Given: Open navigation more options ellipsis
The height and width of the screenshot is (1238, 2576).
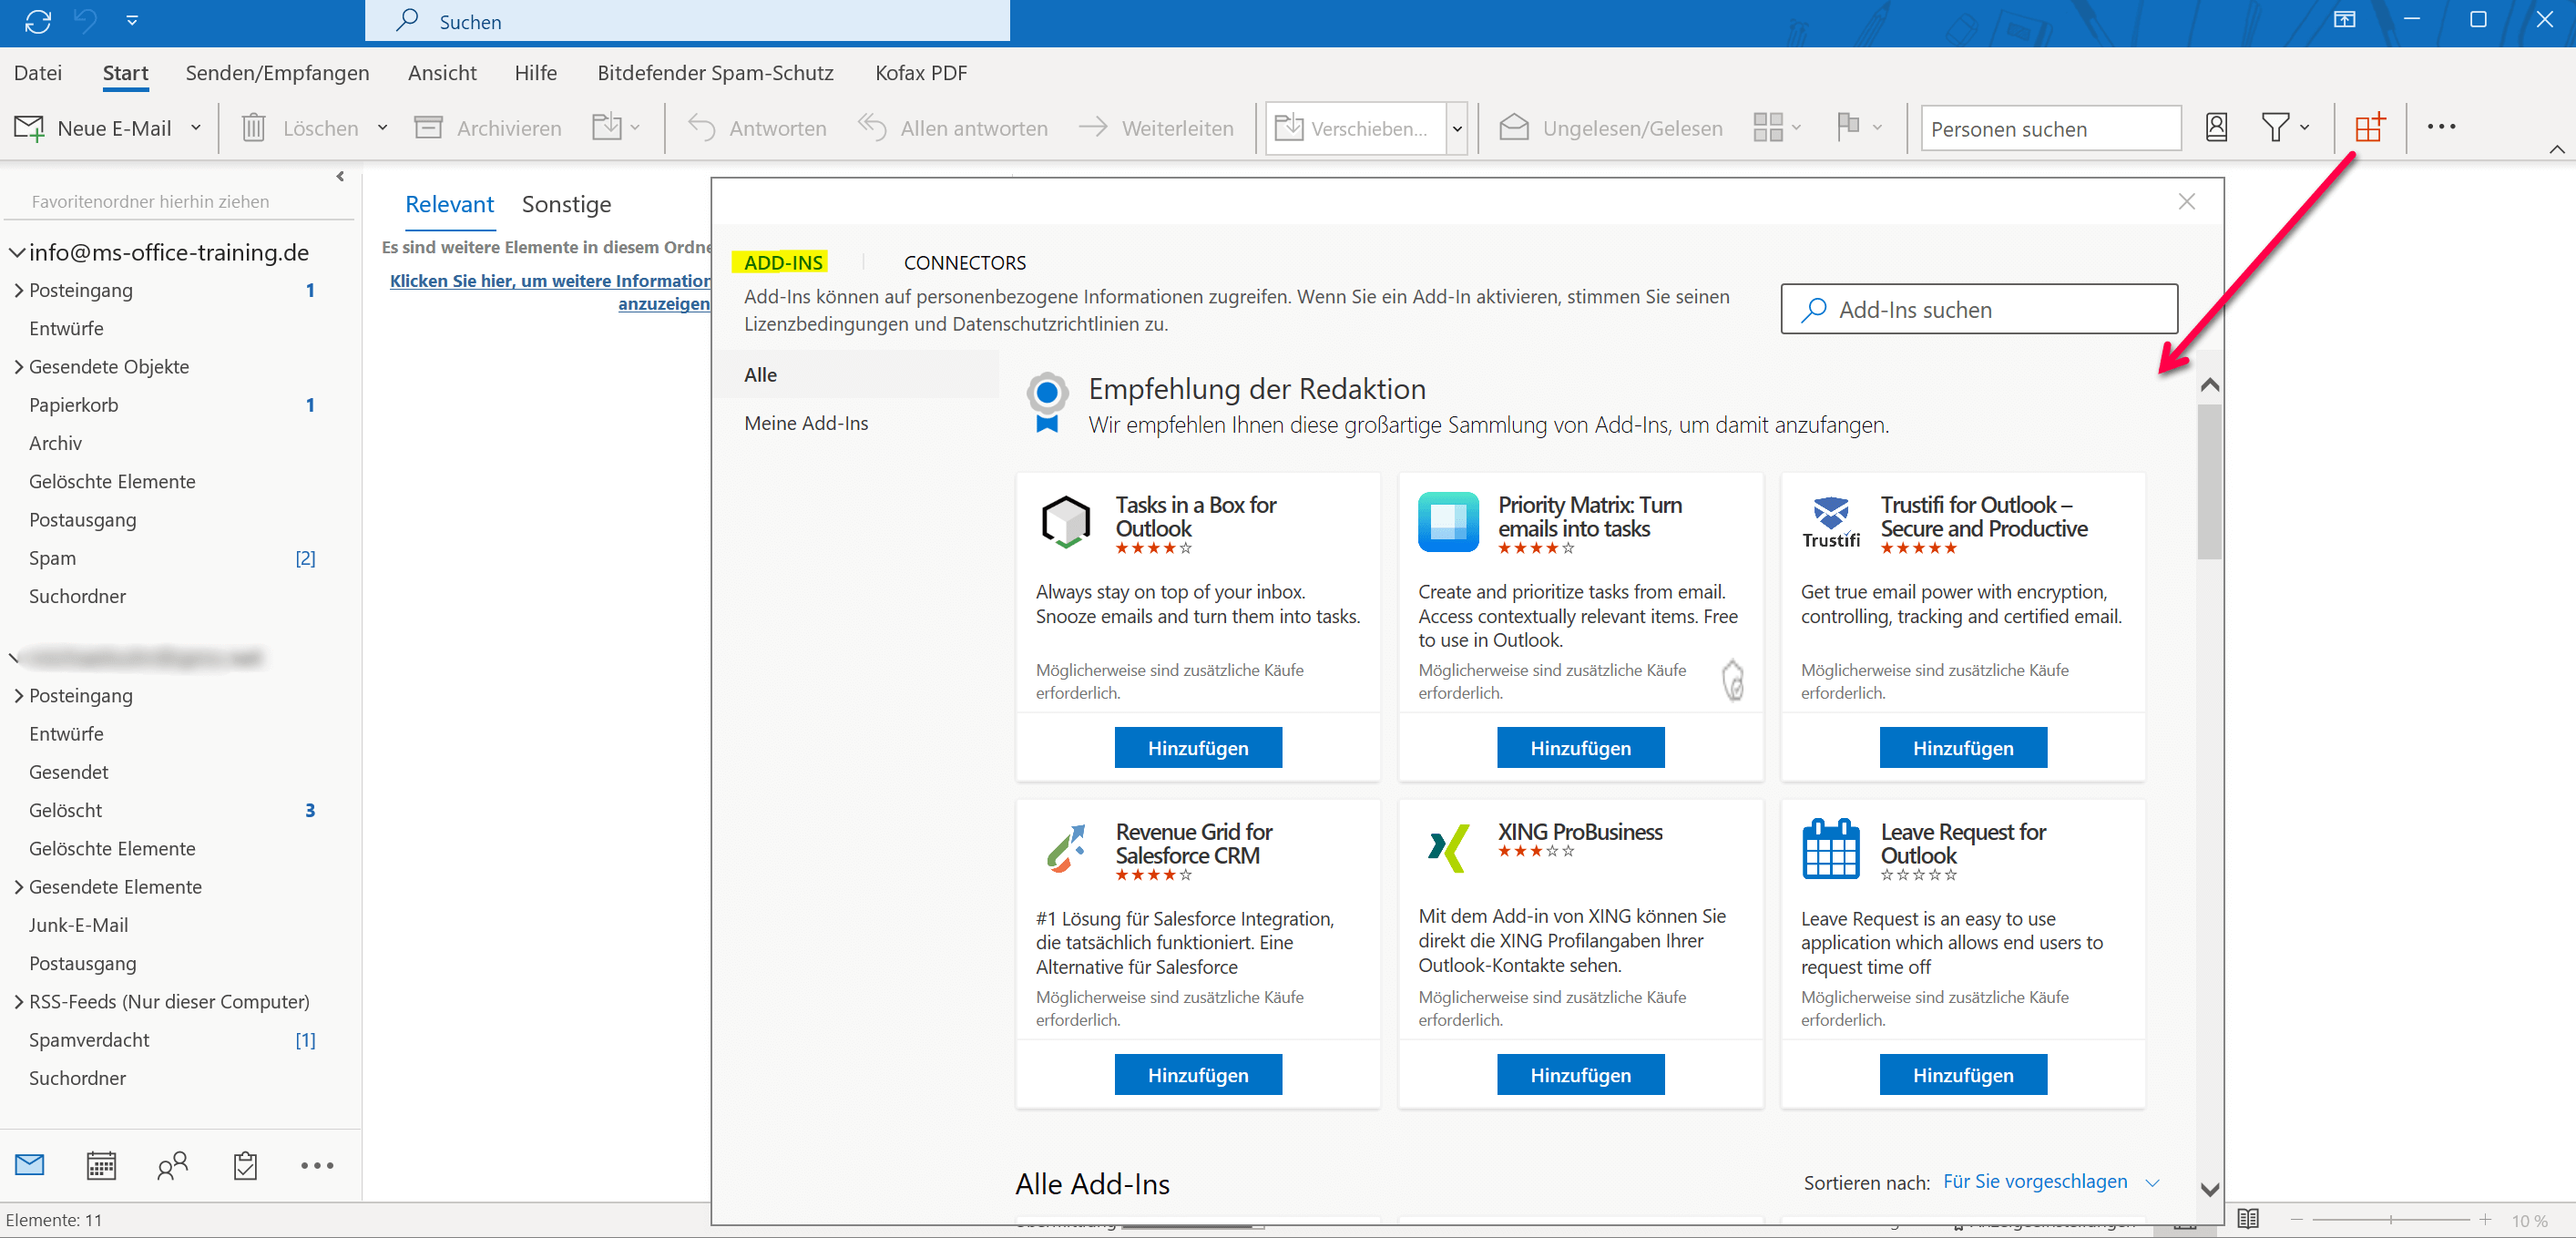Looking at the screenshot, I should coord(317,1165).
